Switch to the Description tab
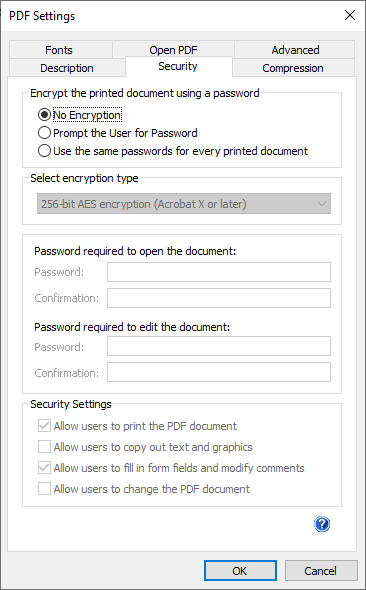Screen dimensions: 366x590 click(x=67, y=68)
